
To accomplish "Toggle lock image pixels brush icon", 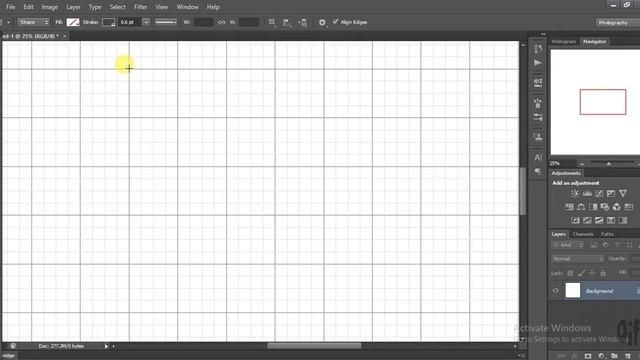I will click(x=581, y=273).
